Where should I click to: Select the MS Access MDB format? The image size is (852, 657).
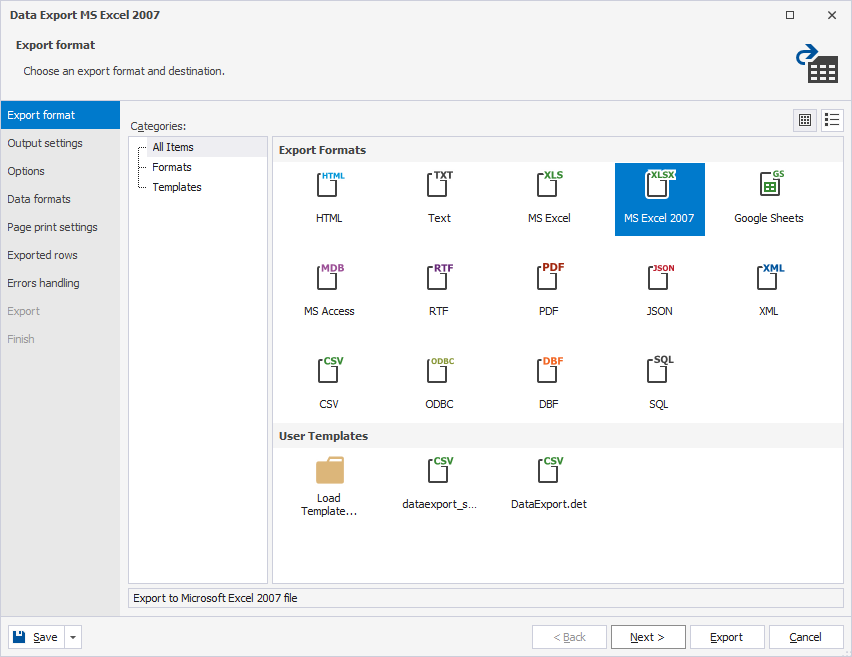pyautogui.click(x=329, y=281)
